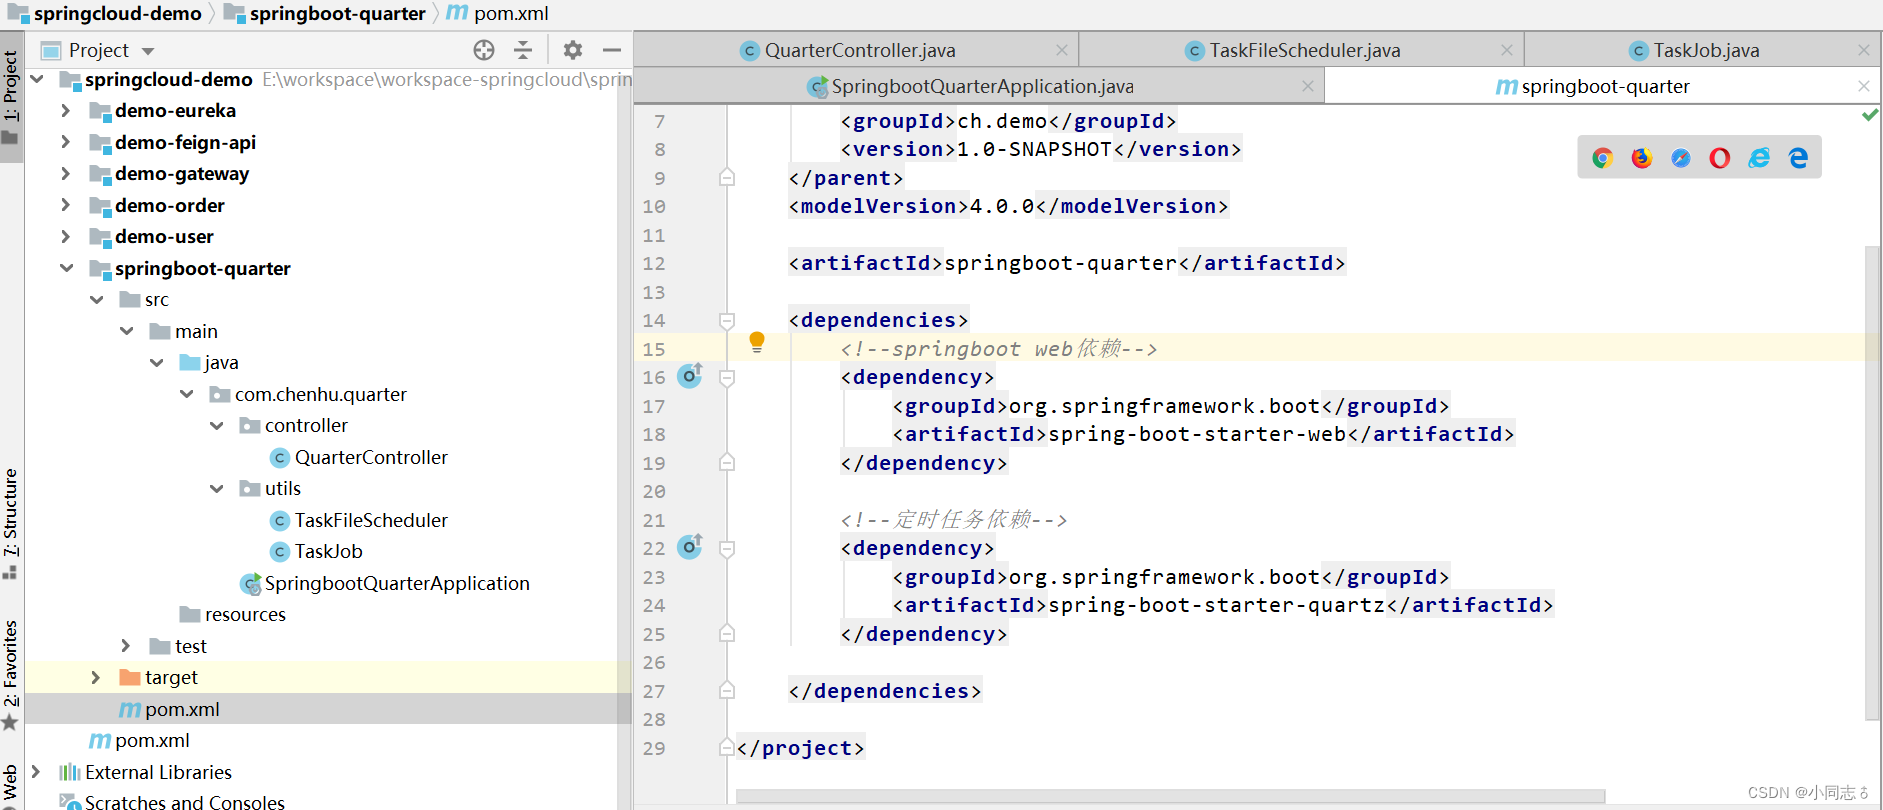
Task: Close the SpringbootQuarterApplication.java tab
Action: click(1307, 86)
